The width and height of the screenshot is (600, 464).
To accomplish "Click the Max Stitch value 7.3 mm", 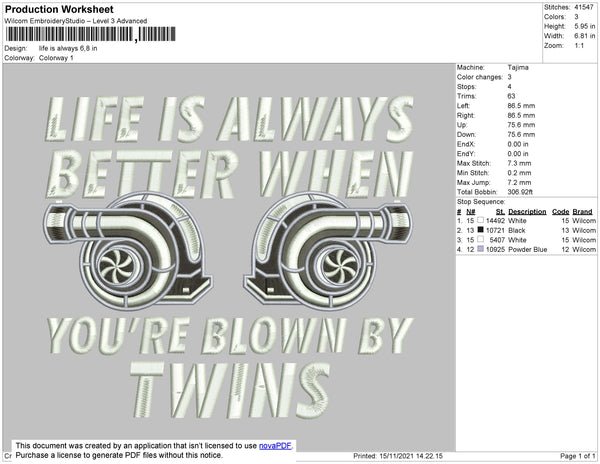I will click(519, 163).
